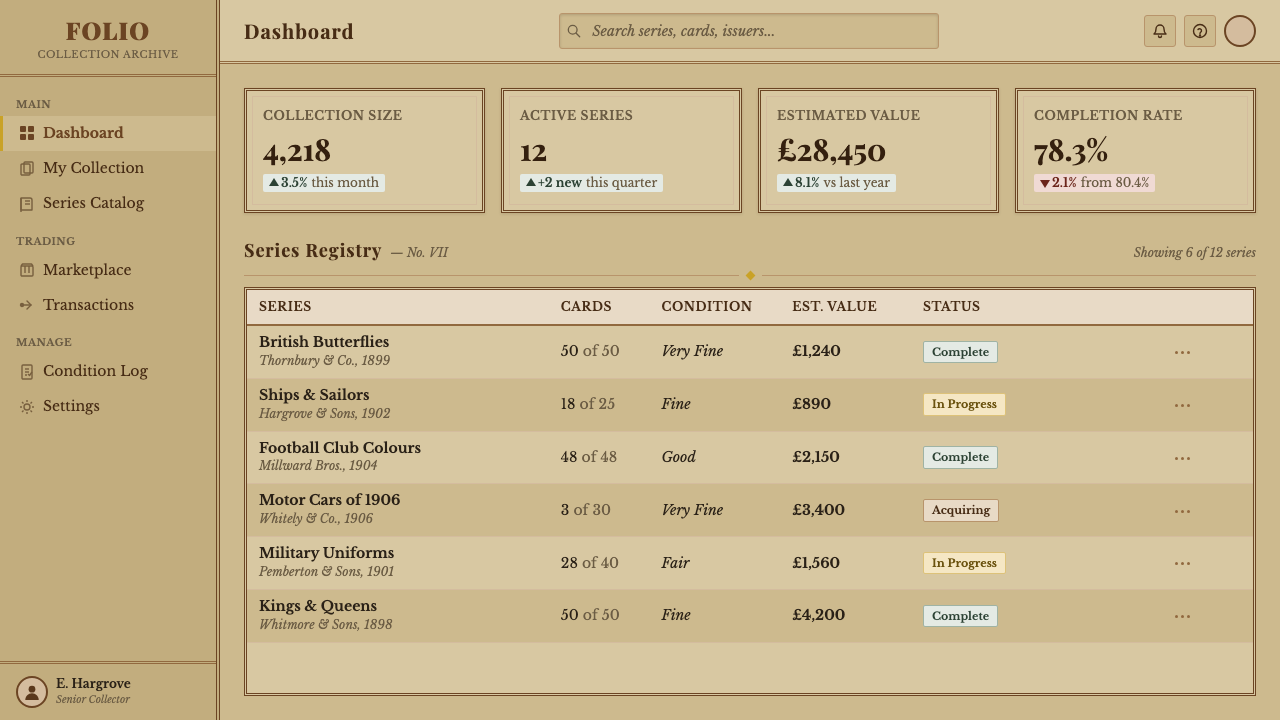Viewport: 1280px width, 720px height.
Task: Open Settings from the sidebar
Action: click(x=108, y=406)
